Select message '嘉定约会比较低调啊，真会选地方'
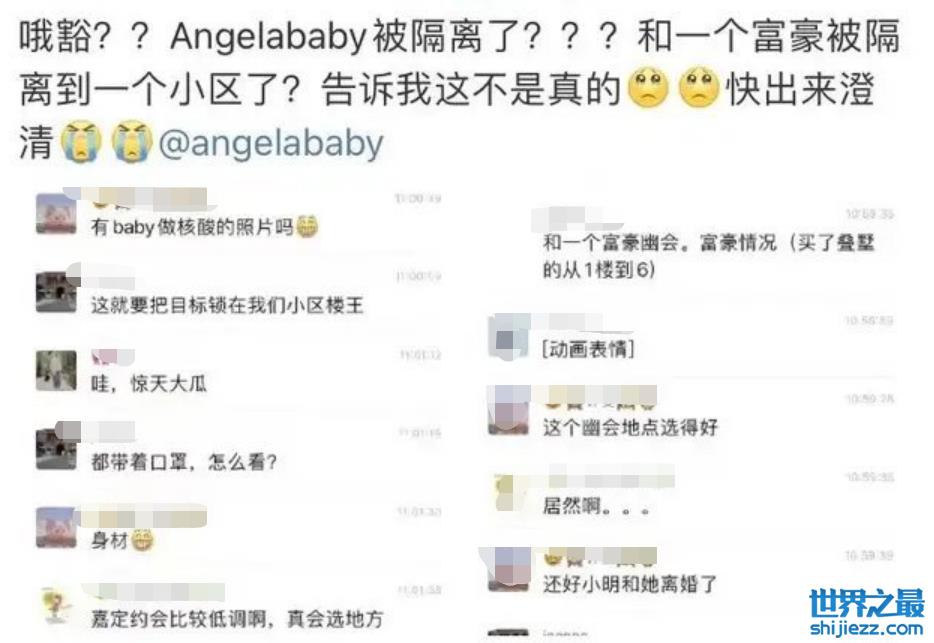Viewport: 934px width, 643px height. 236,619
